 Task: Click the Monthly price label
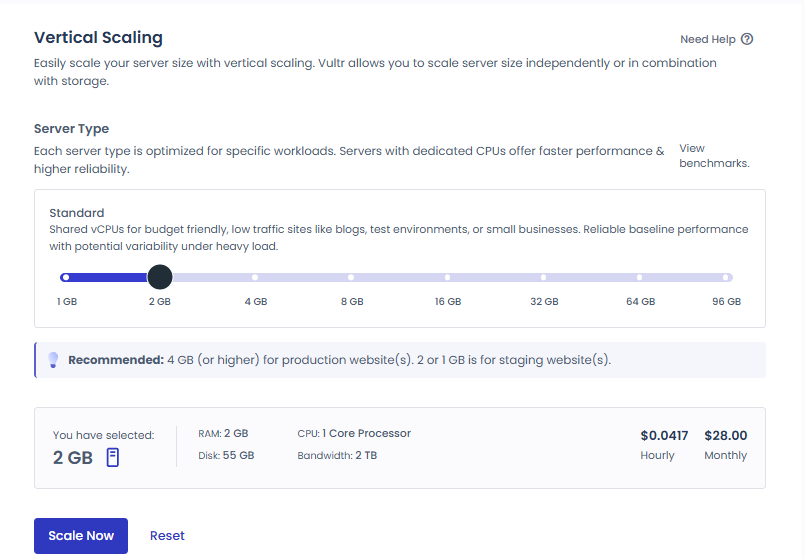[x=725, y=455]
